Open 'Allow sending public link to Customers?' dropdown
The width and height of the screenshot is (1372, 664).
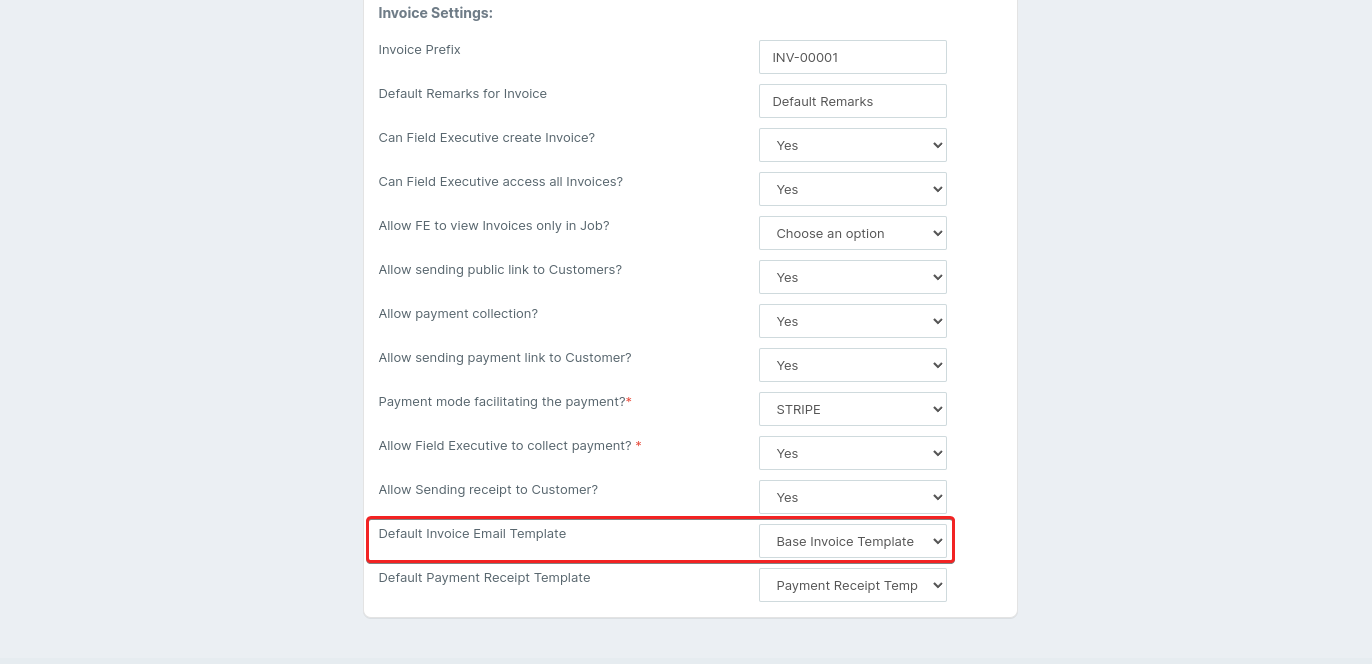(852, 277)
